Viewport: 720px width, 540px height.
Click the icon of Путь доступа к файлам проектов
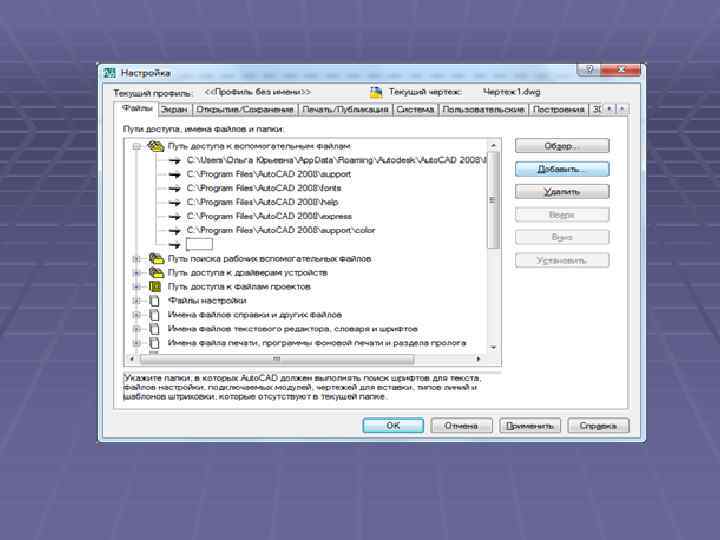pyautogui.click(x=155, y=287)
